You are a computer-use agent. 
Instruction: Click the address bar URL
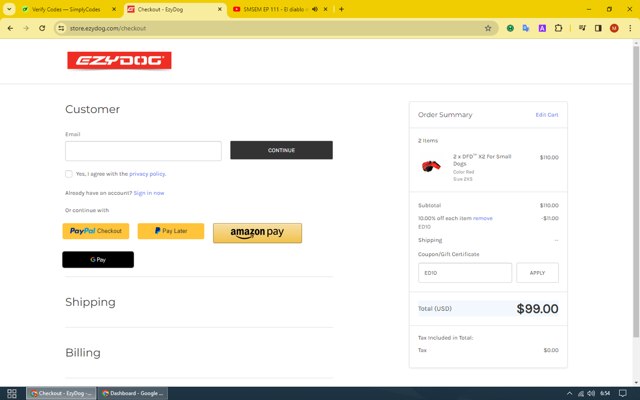click(108, 28)
